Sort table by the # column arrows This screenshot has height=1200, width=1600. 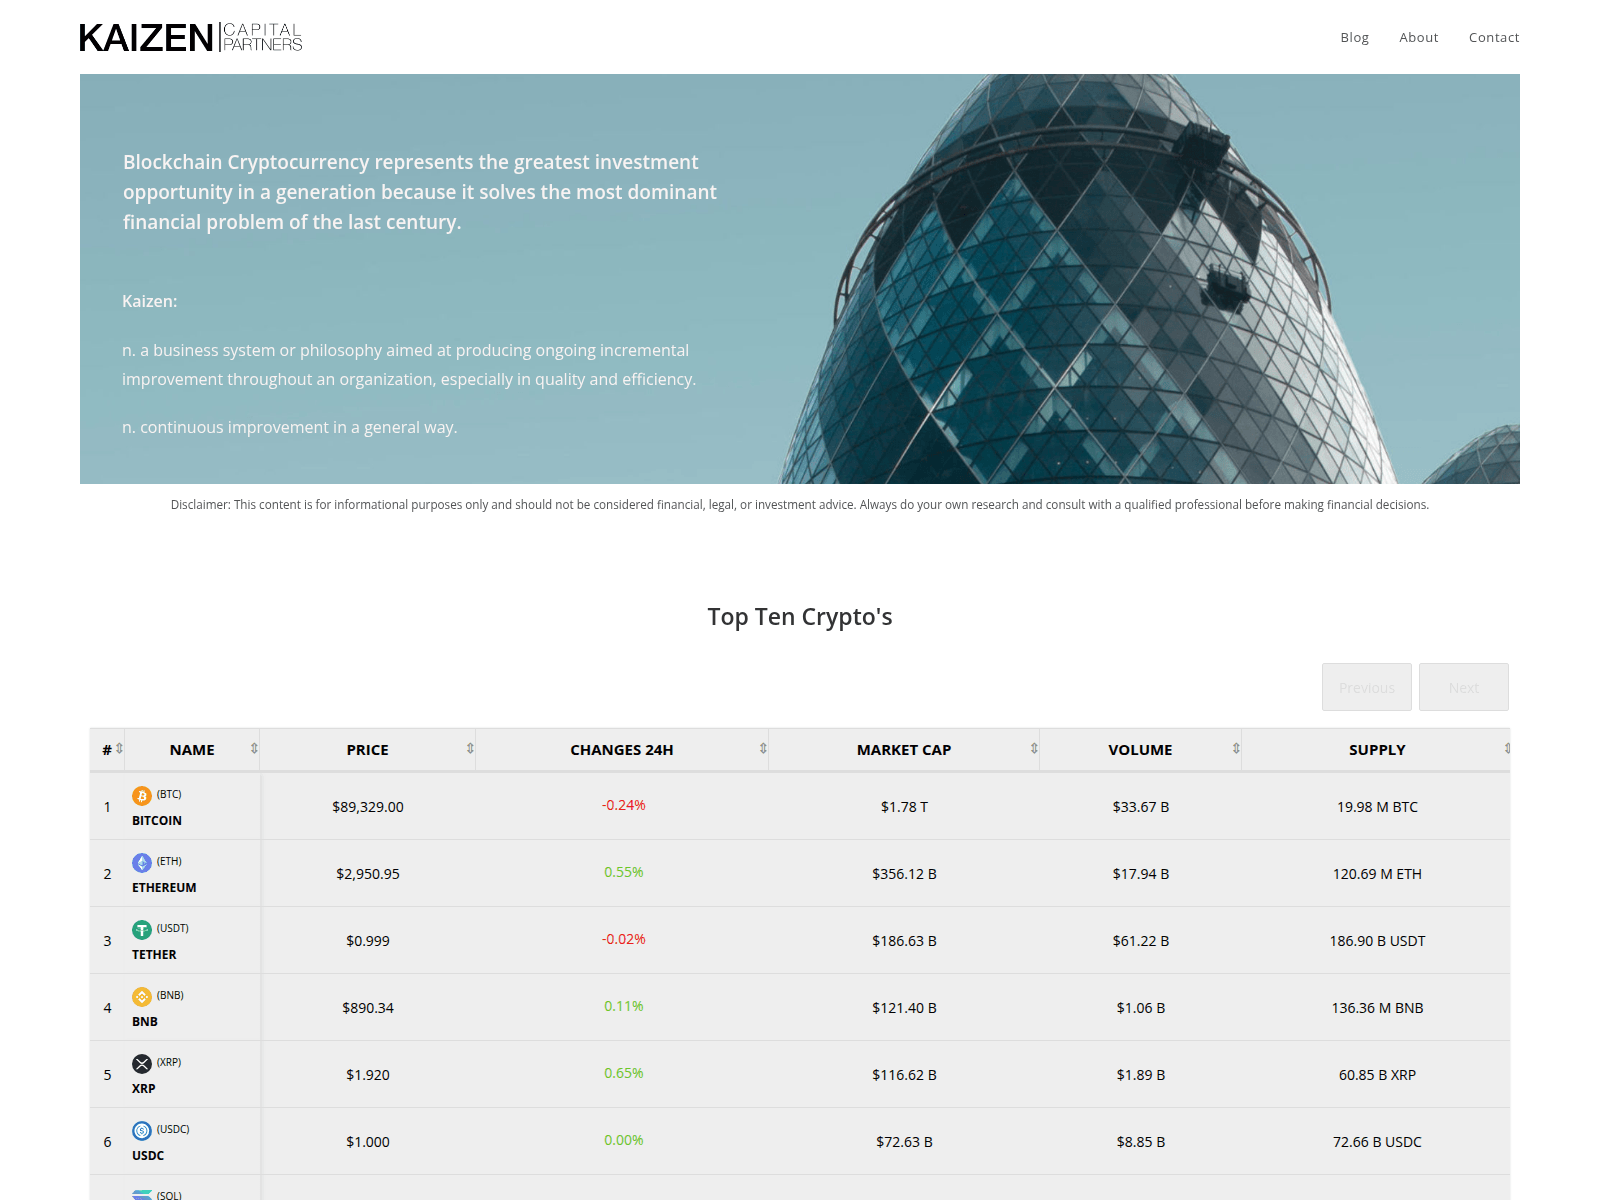point(119,748)
